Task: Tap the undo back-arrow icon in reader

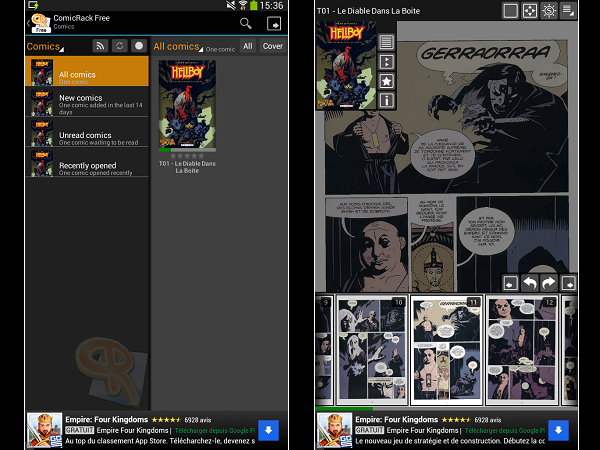Action: [530, 284]
